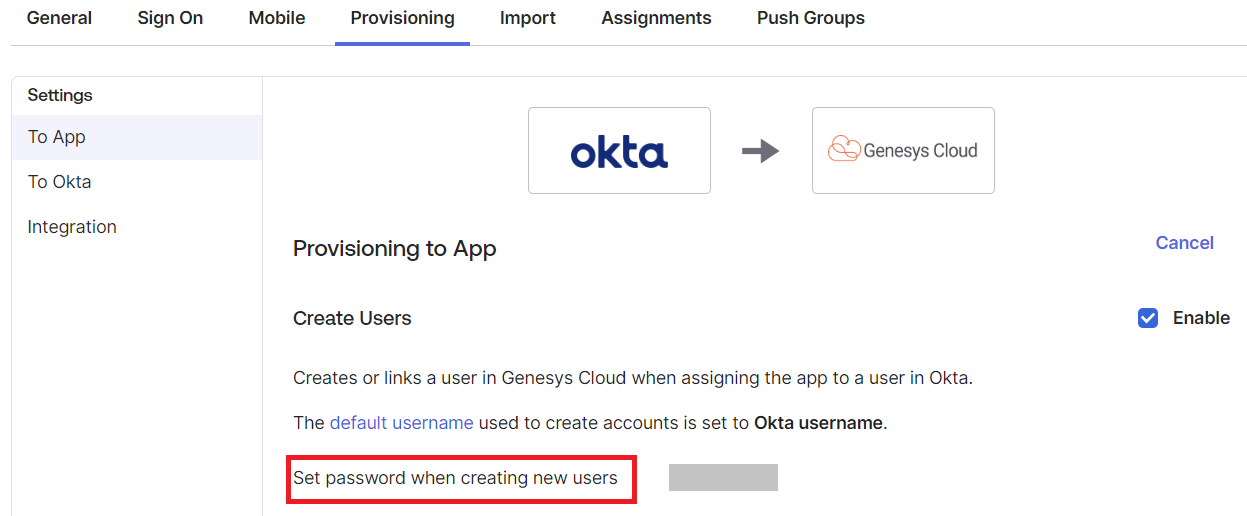The width and height of the screenshot is (1247, 516).
Task: Open Integration in the Settings sidebar
Action: tap(72, 227)
